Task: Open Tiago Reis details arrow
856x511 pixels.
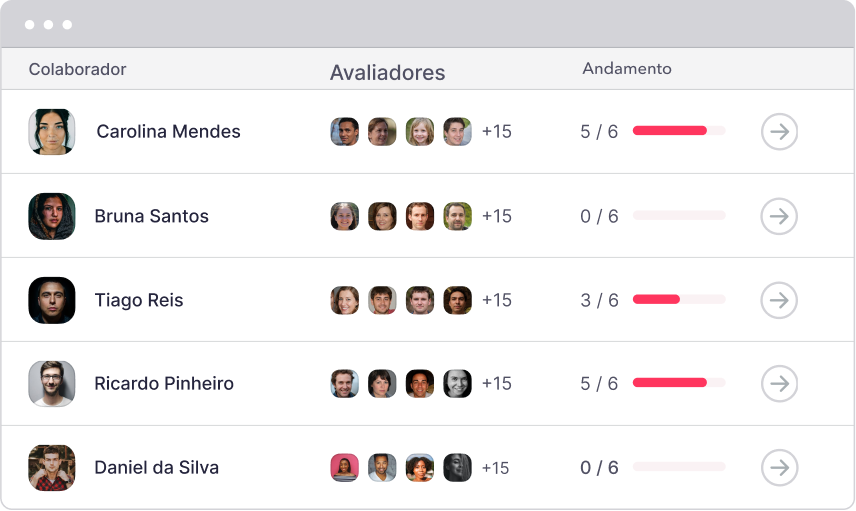Action: 779,300
